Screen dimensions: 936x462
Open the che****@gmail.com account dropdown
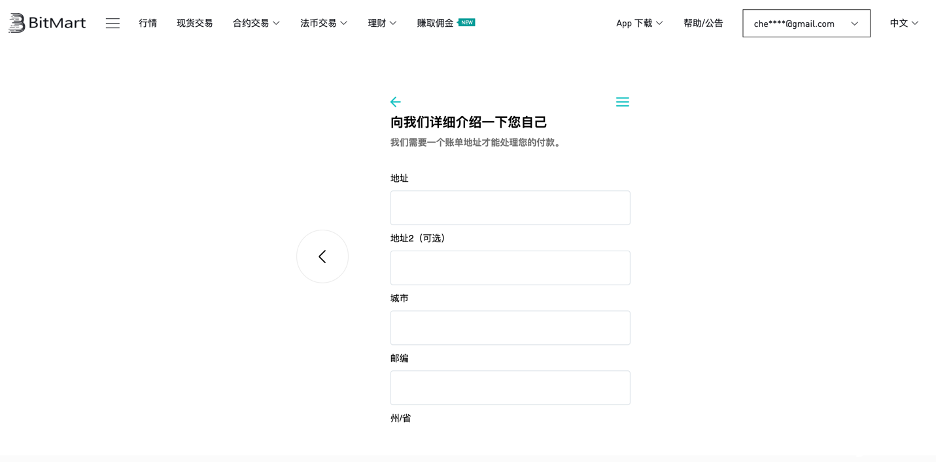(806, 23)
